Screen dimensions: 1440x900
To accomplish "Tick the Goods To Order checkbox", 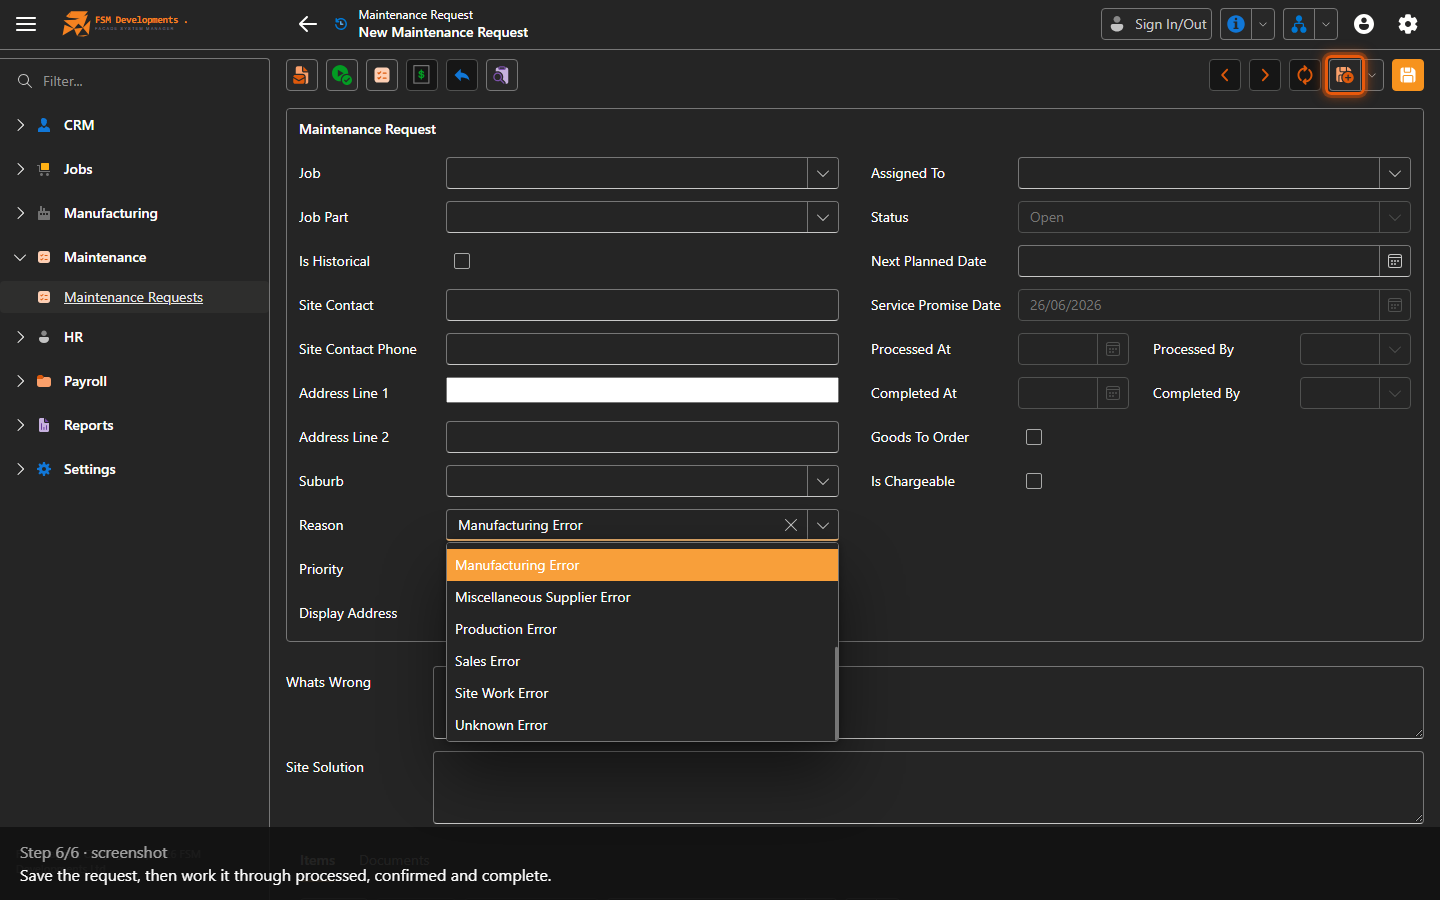I will [1034, 437].
